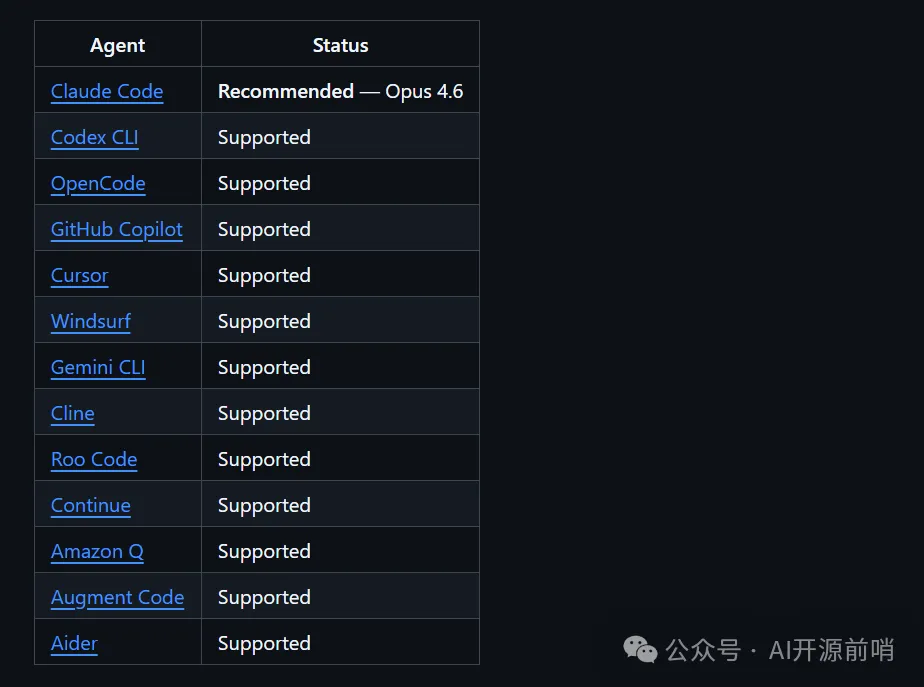Click the Cursor agent link

[80, 275]
